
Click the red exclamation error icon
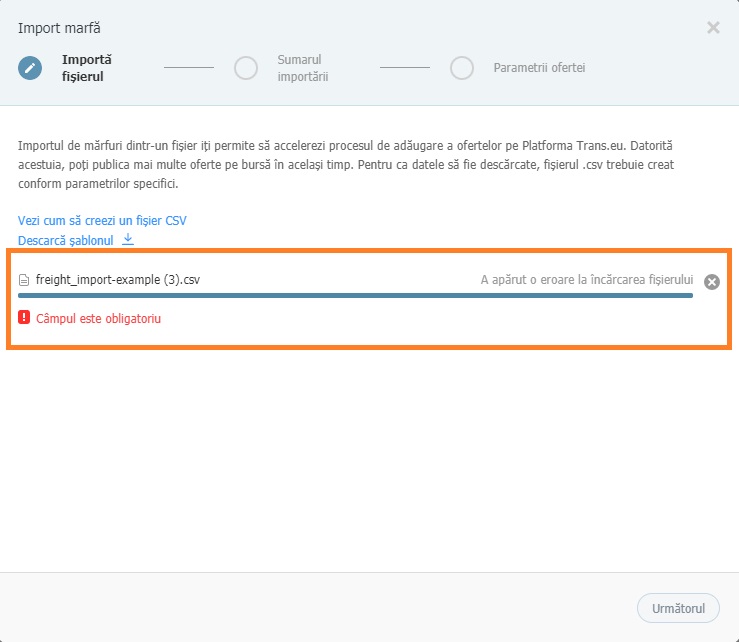pyautogui.click(x=24, y=317)
